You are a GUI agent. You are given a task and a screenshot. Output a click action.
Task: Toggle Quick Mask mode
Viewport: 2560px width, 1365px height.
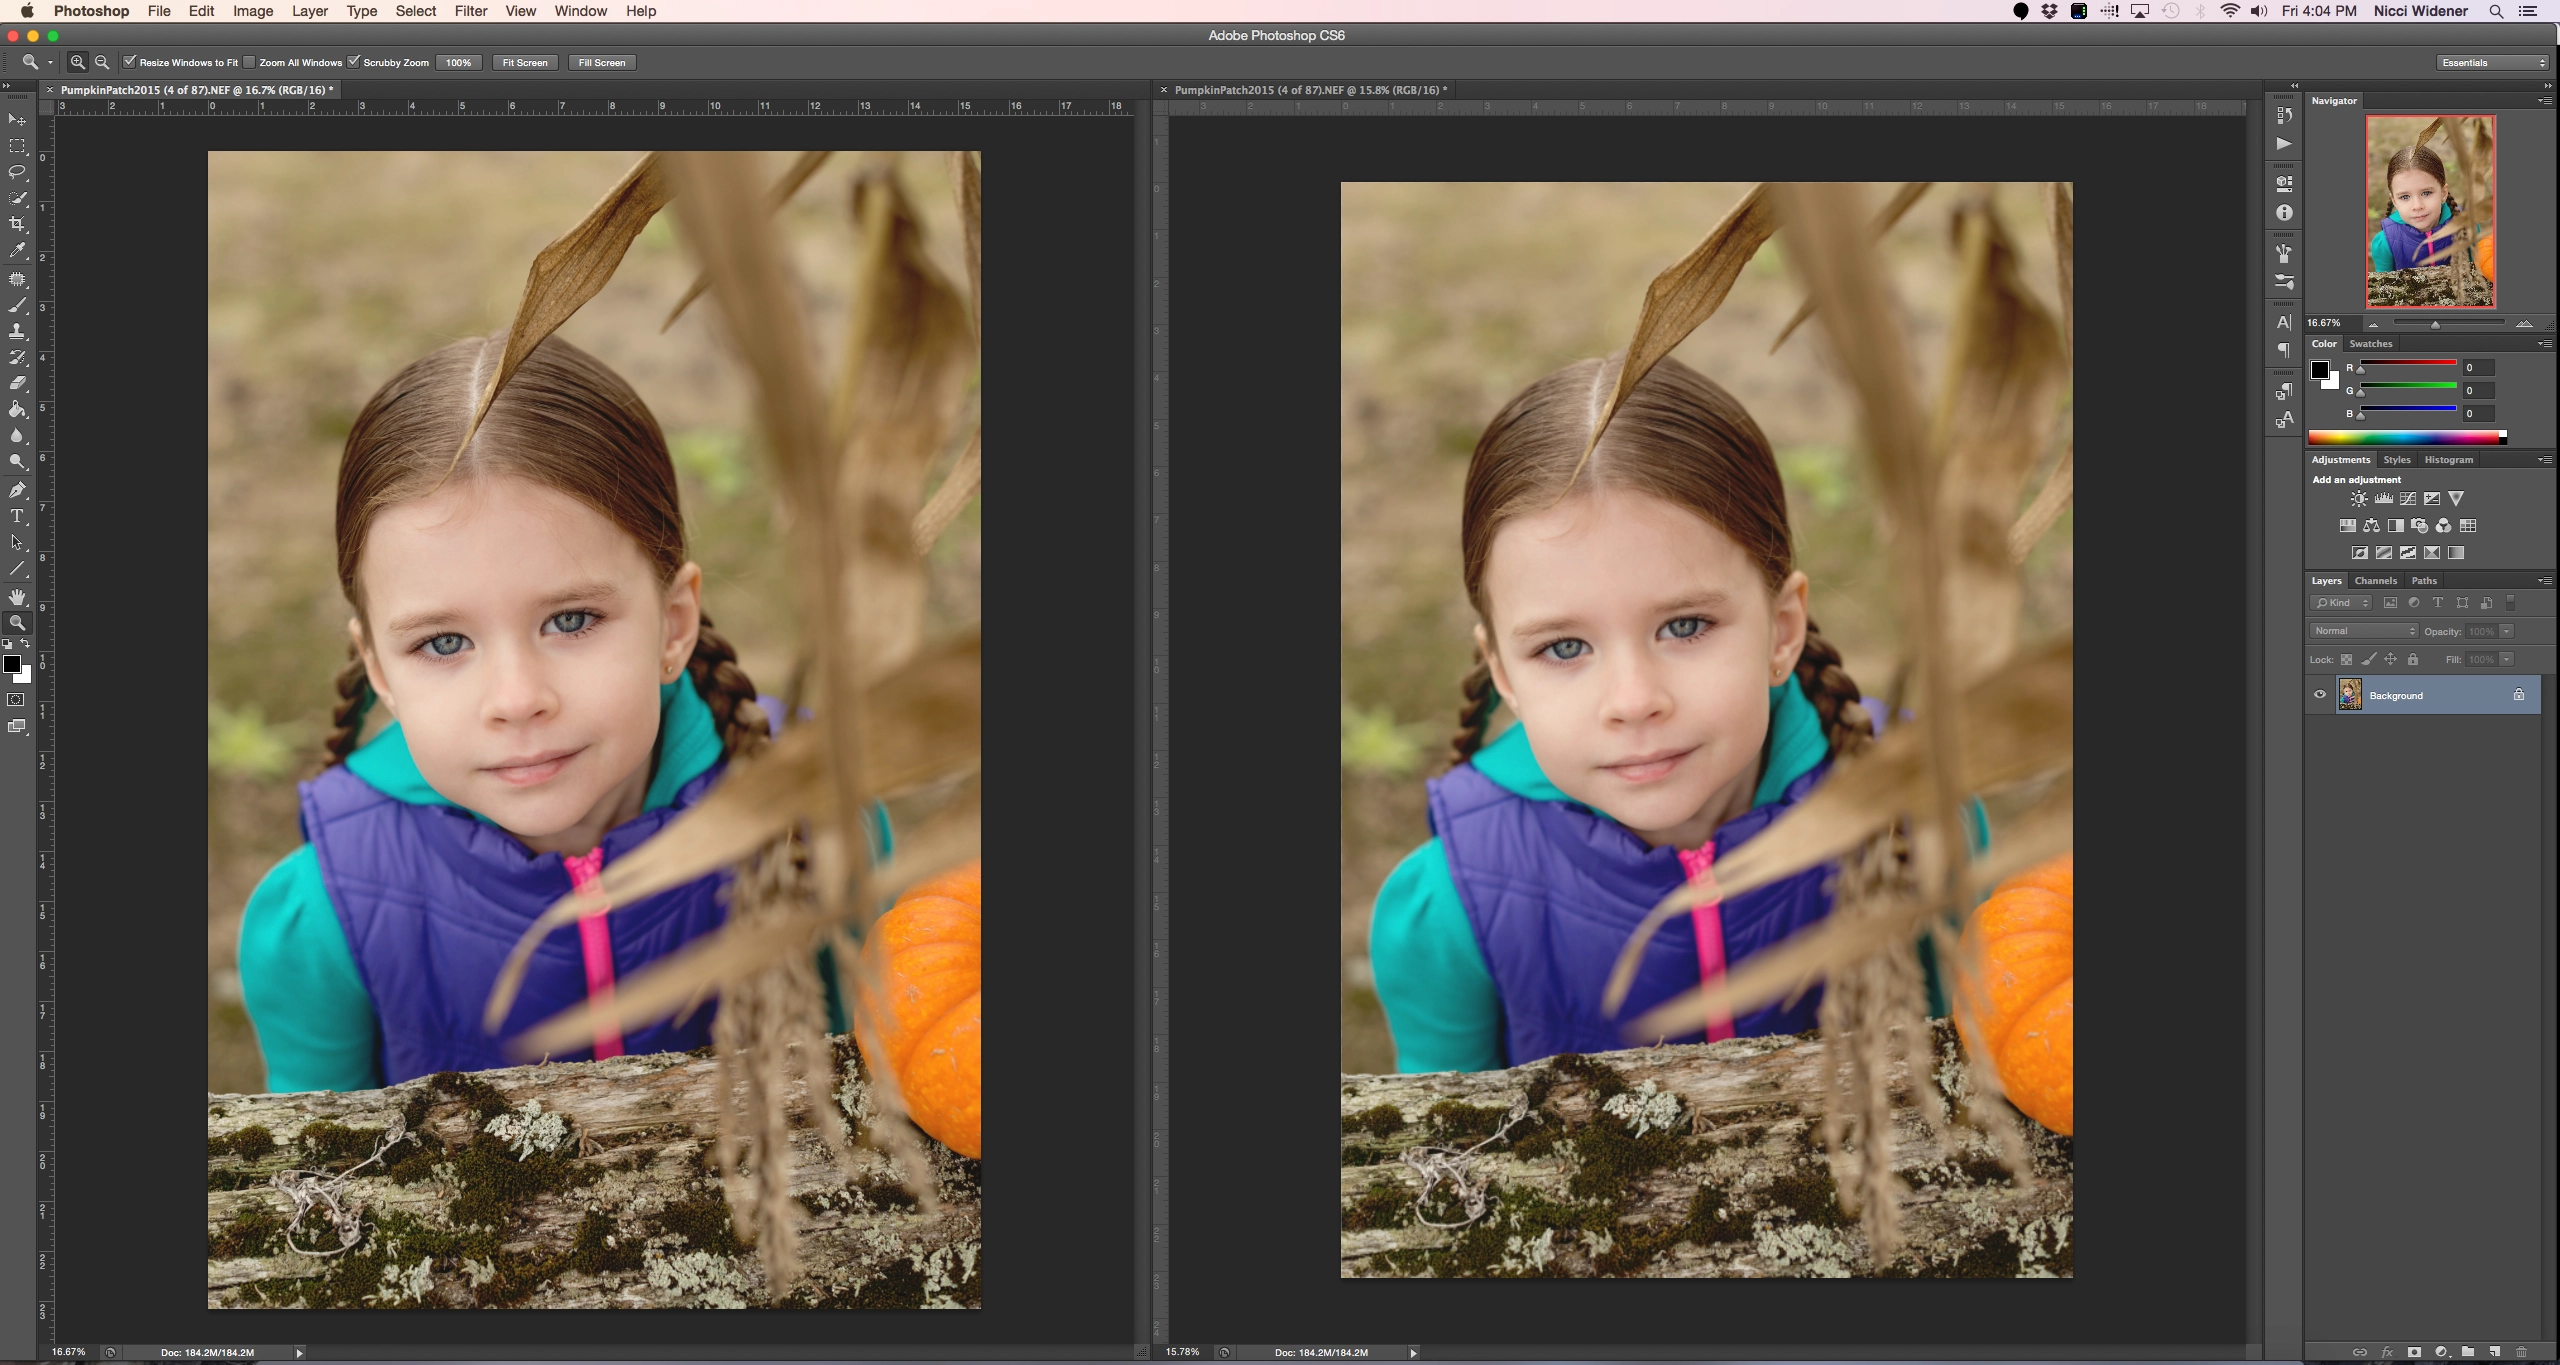point(17,700)
